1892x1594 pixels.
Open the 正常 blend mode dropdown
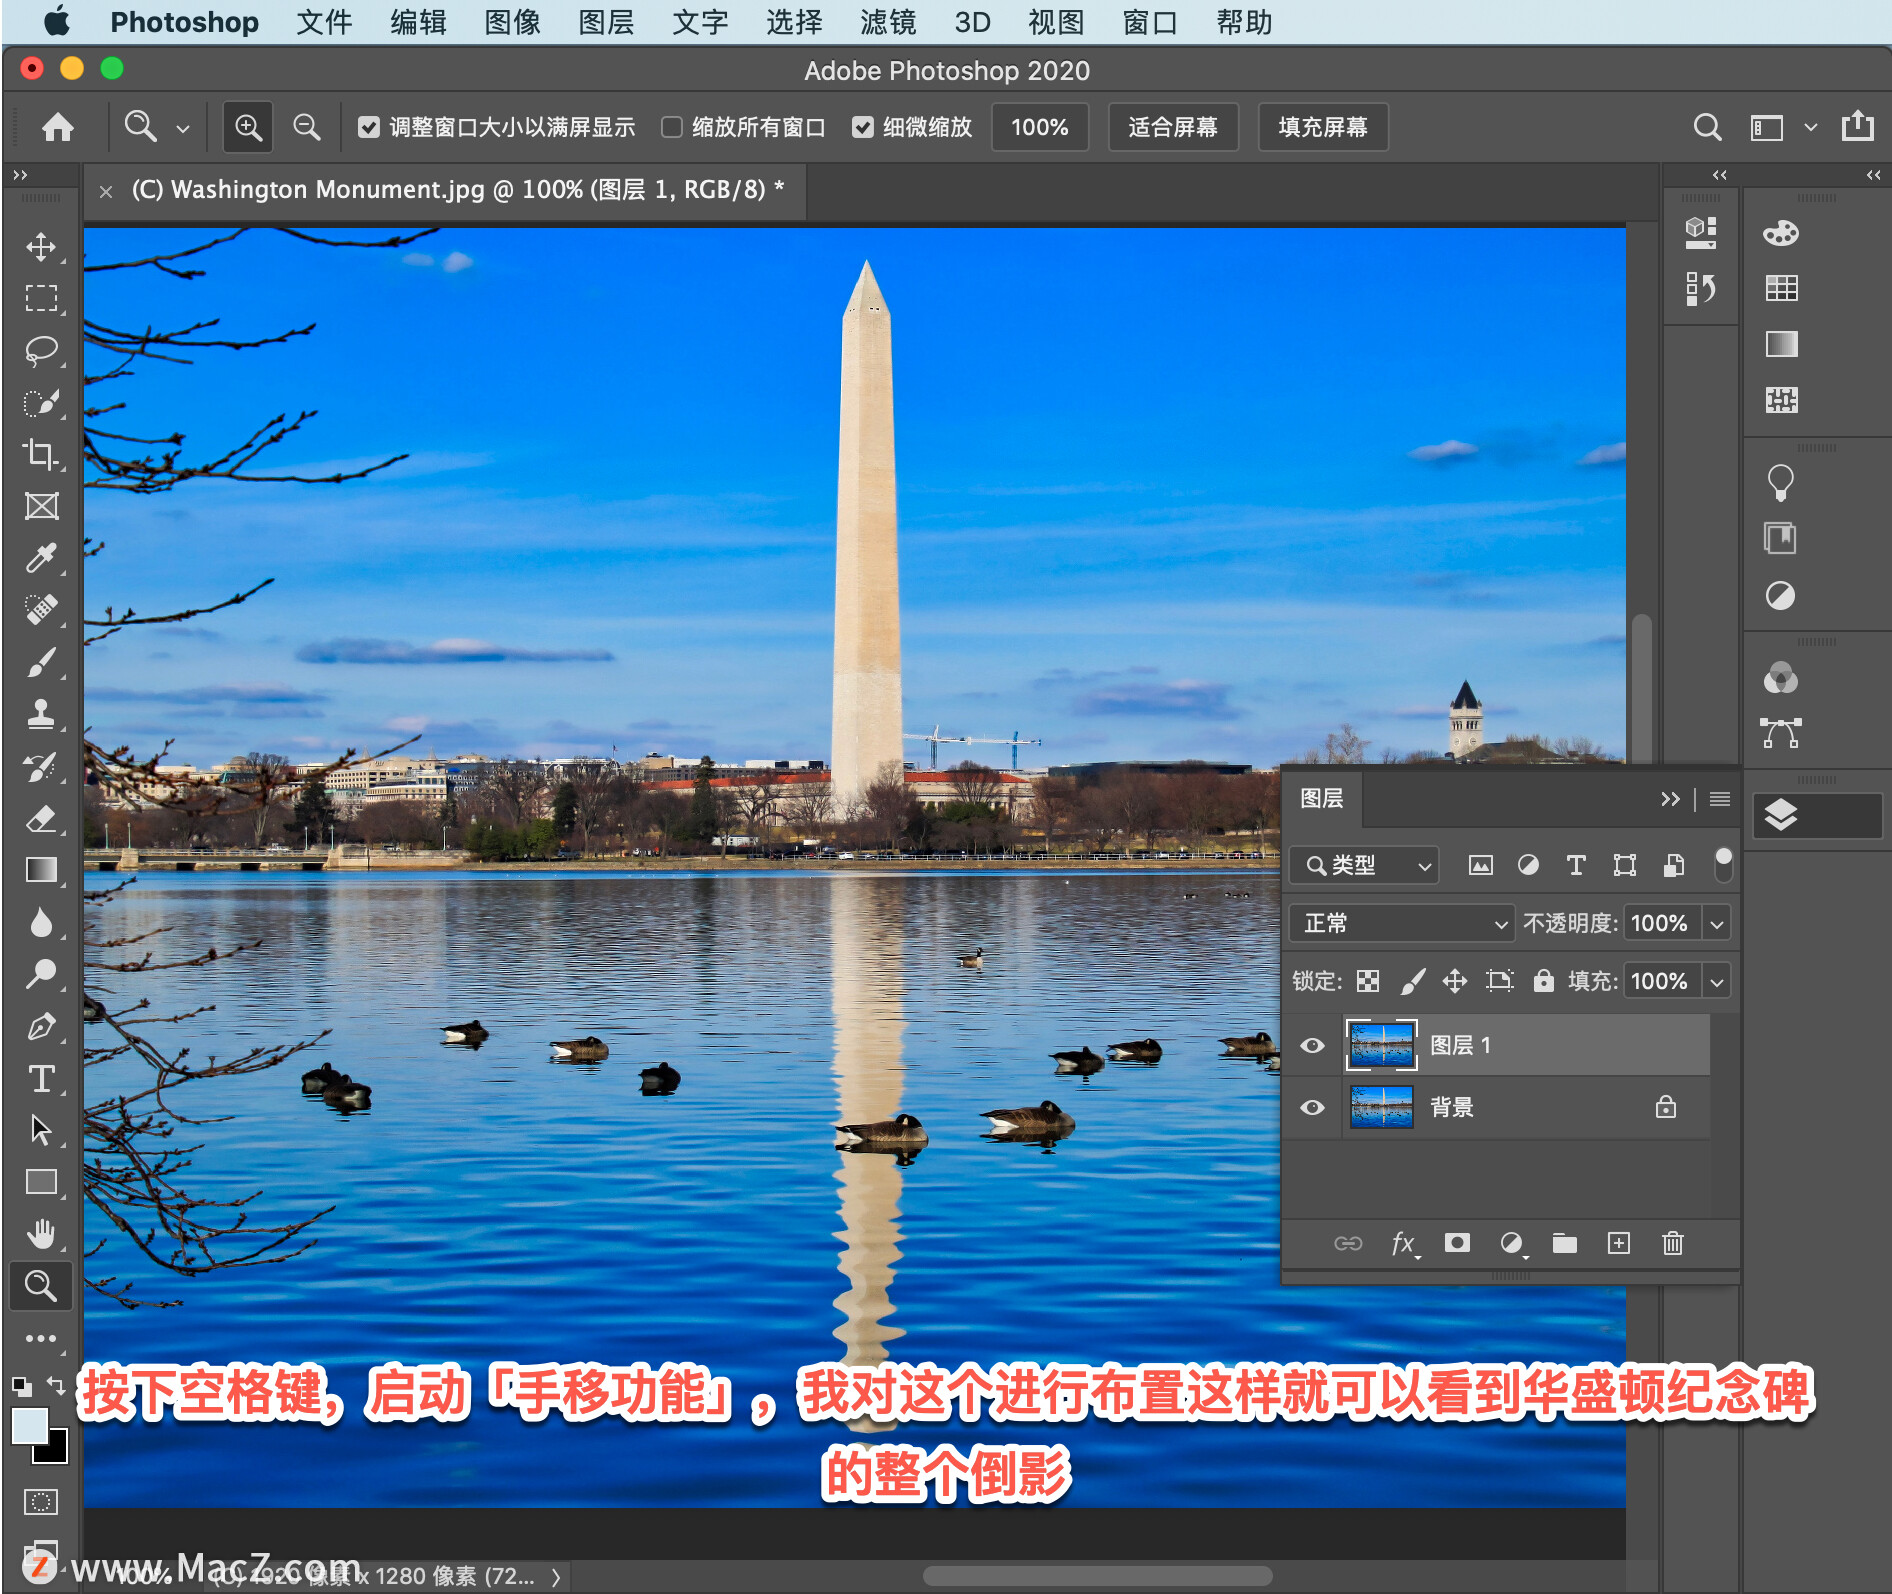1401,923
